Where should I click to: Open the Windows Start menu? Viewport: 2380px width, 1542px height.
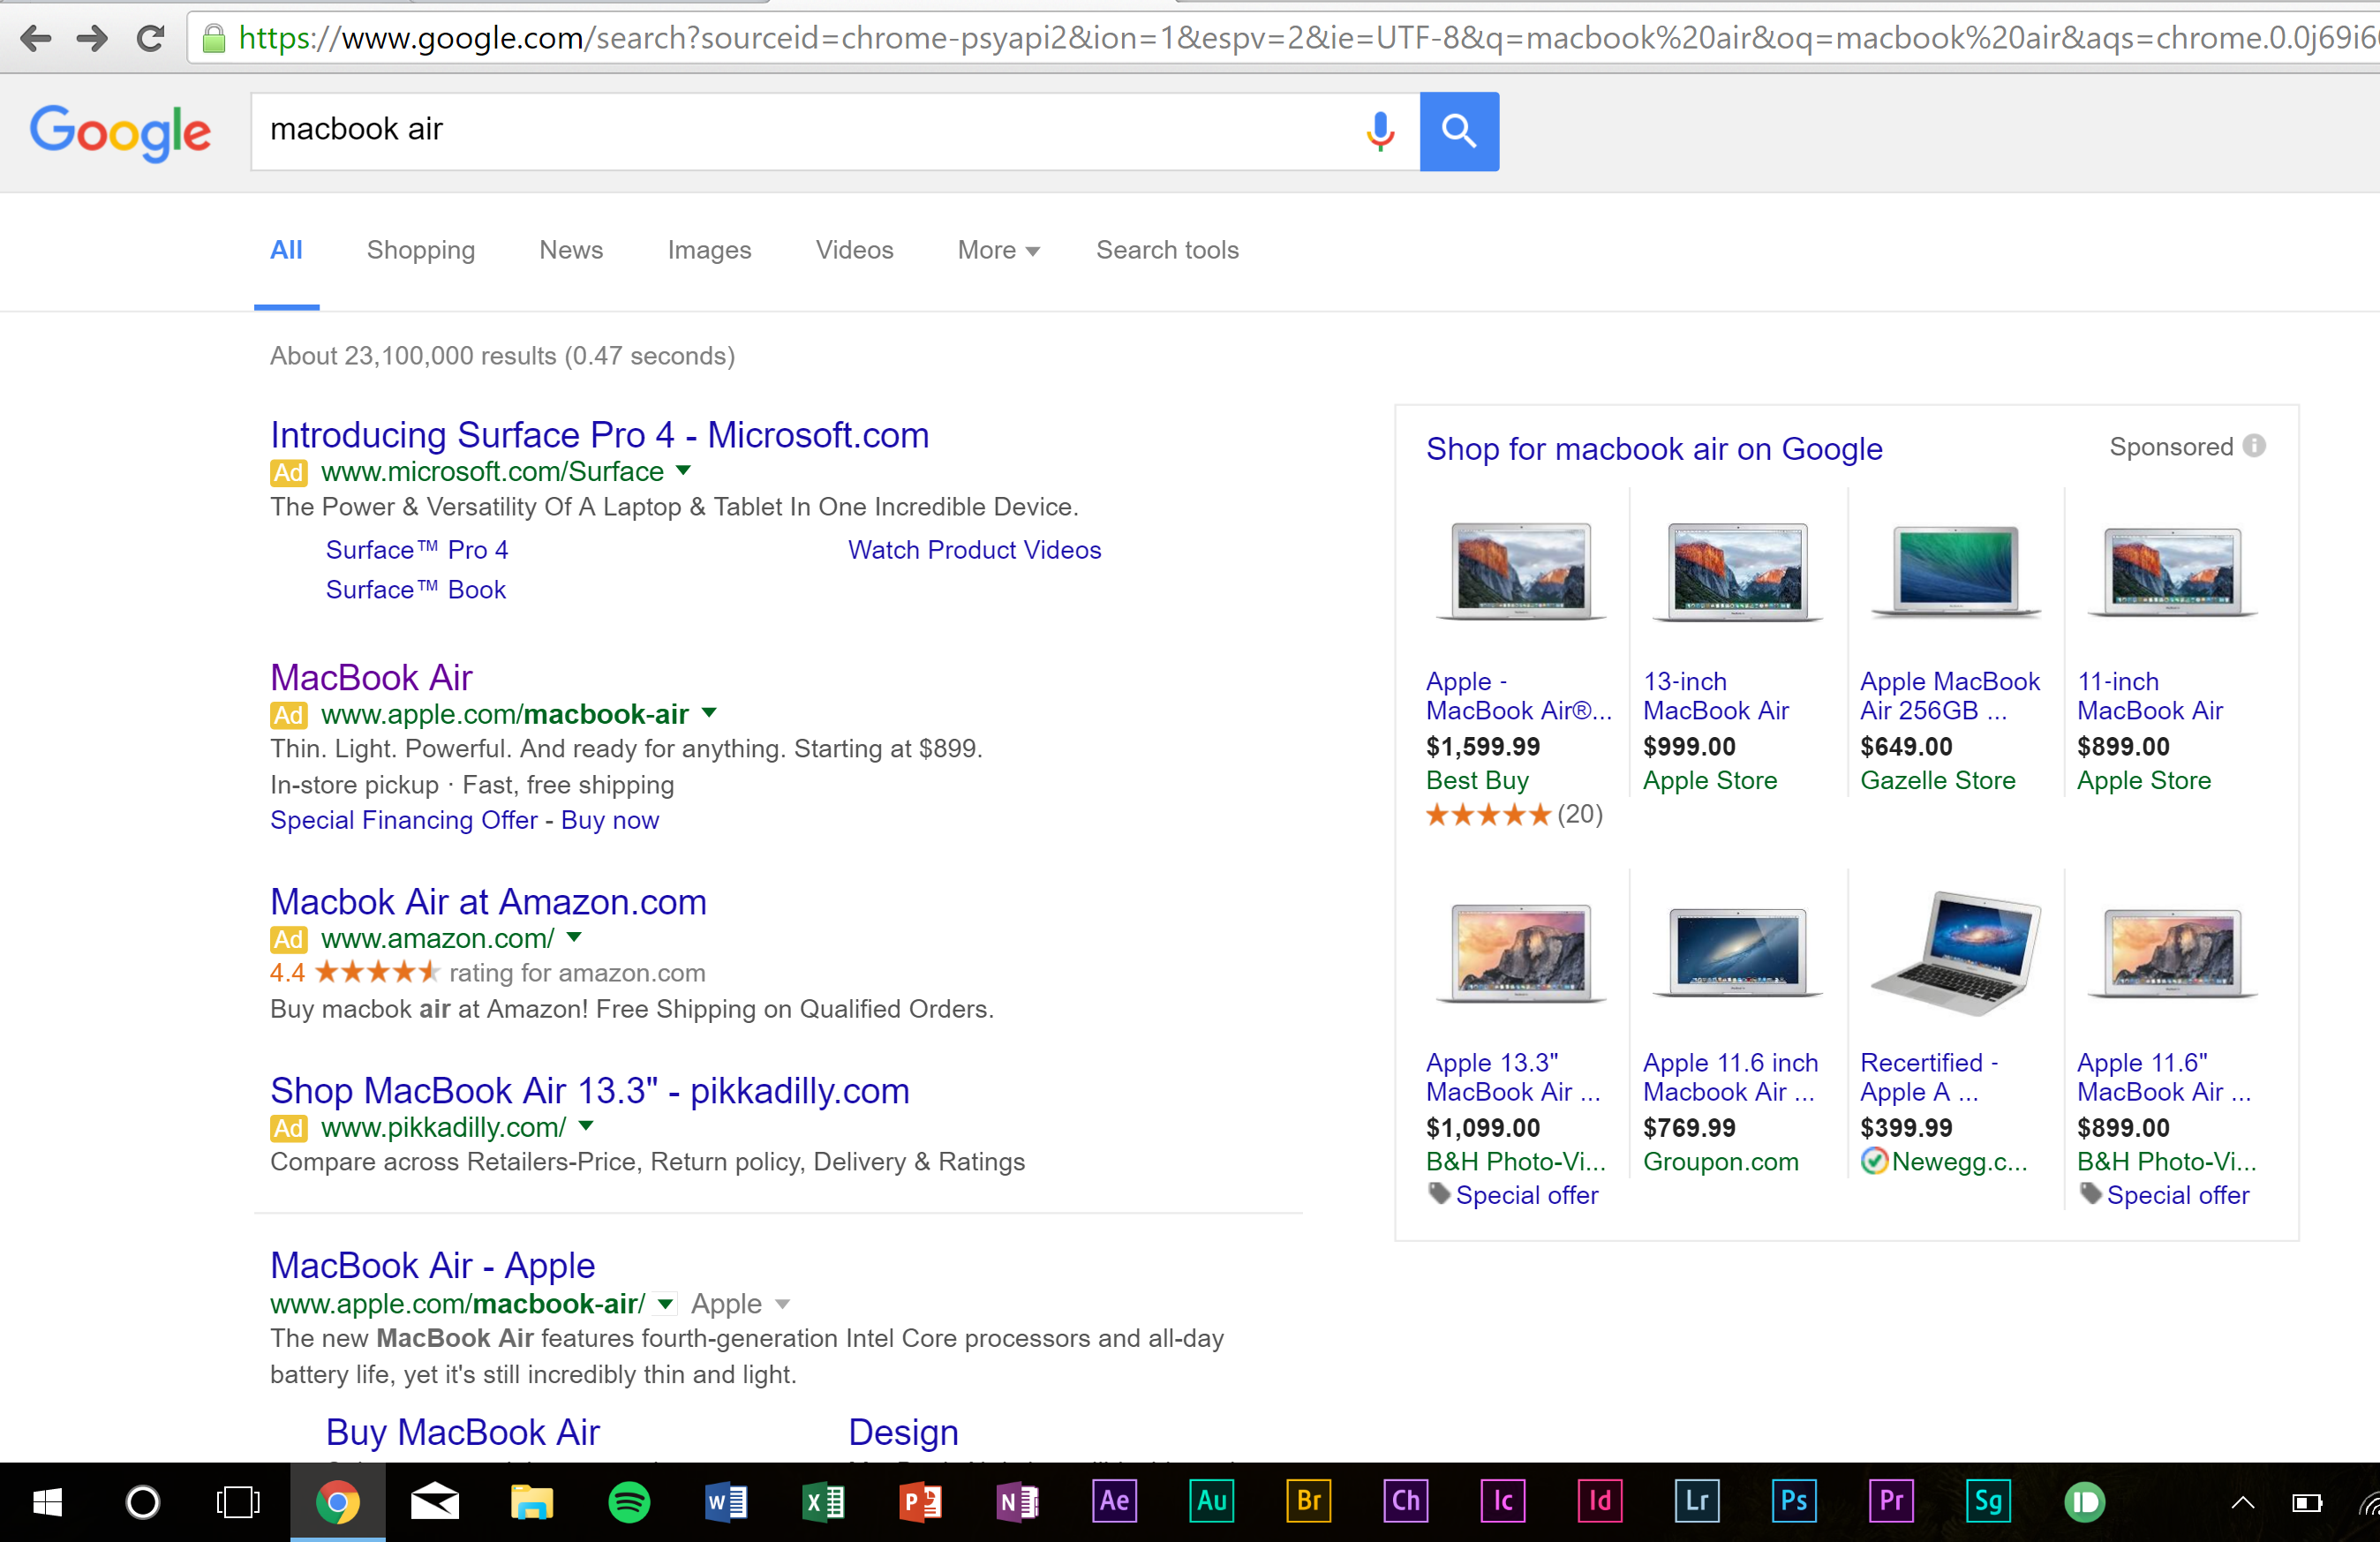[47, 1502]
